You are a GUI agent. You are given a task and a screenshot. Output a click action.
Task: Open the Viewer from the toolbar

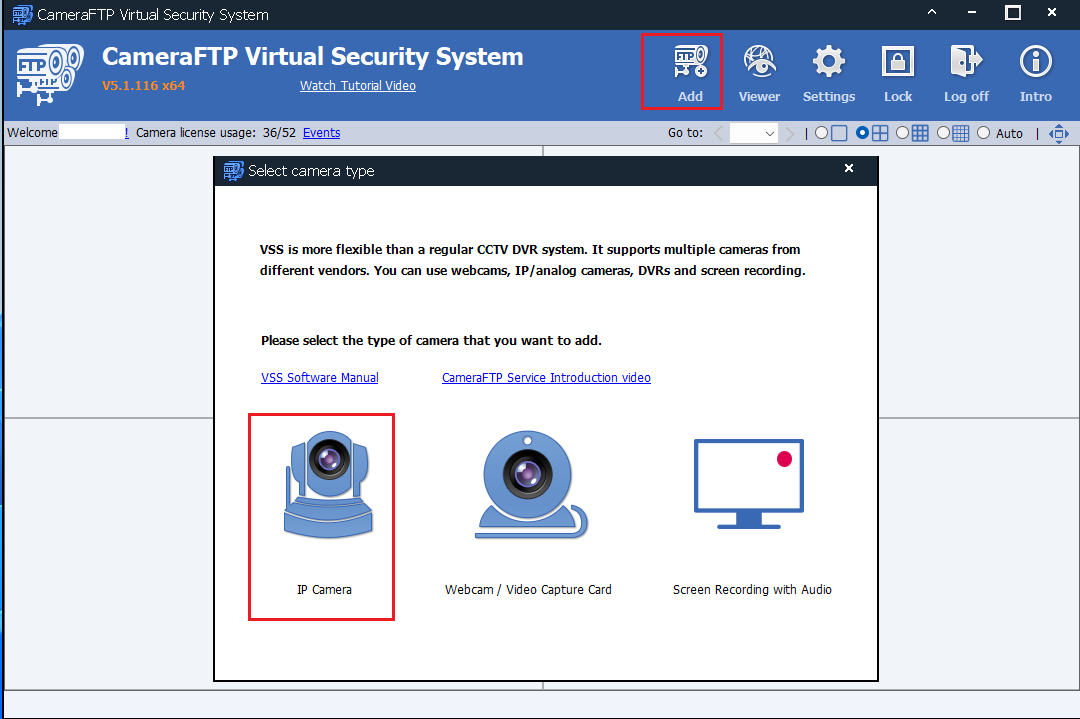point(759,71)
